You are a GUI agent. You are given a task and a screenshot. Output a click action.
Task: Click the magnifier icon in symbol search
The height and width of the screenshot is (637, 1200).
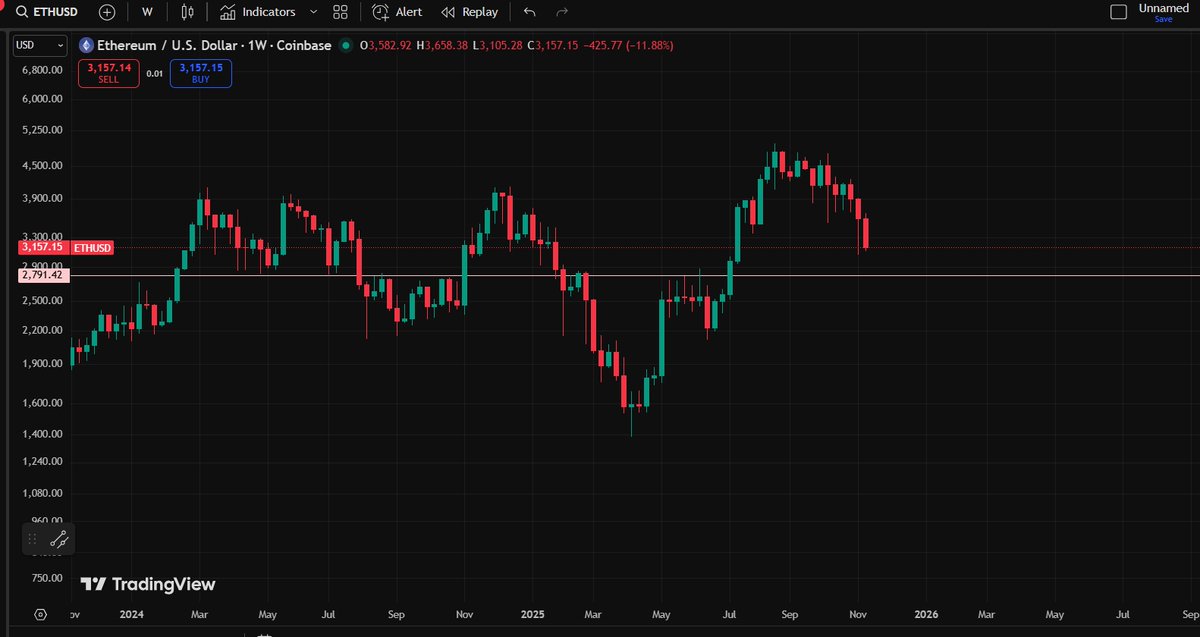point(20,12)
